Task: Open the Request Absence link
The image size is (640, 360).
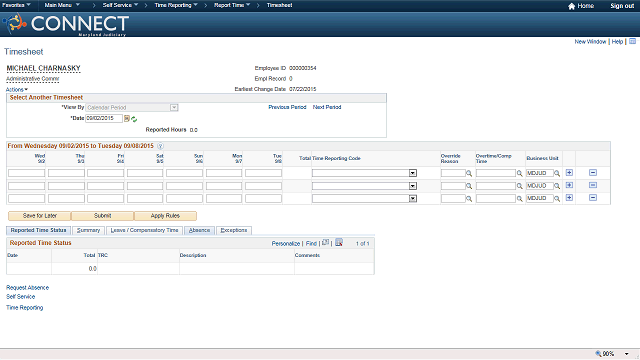Action: click(x=27, y=288)
